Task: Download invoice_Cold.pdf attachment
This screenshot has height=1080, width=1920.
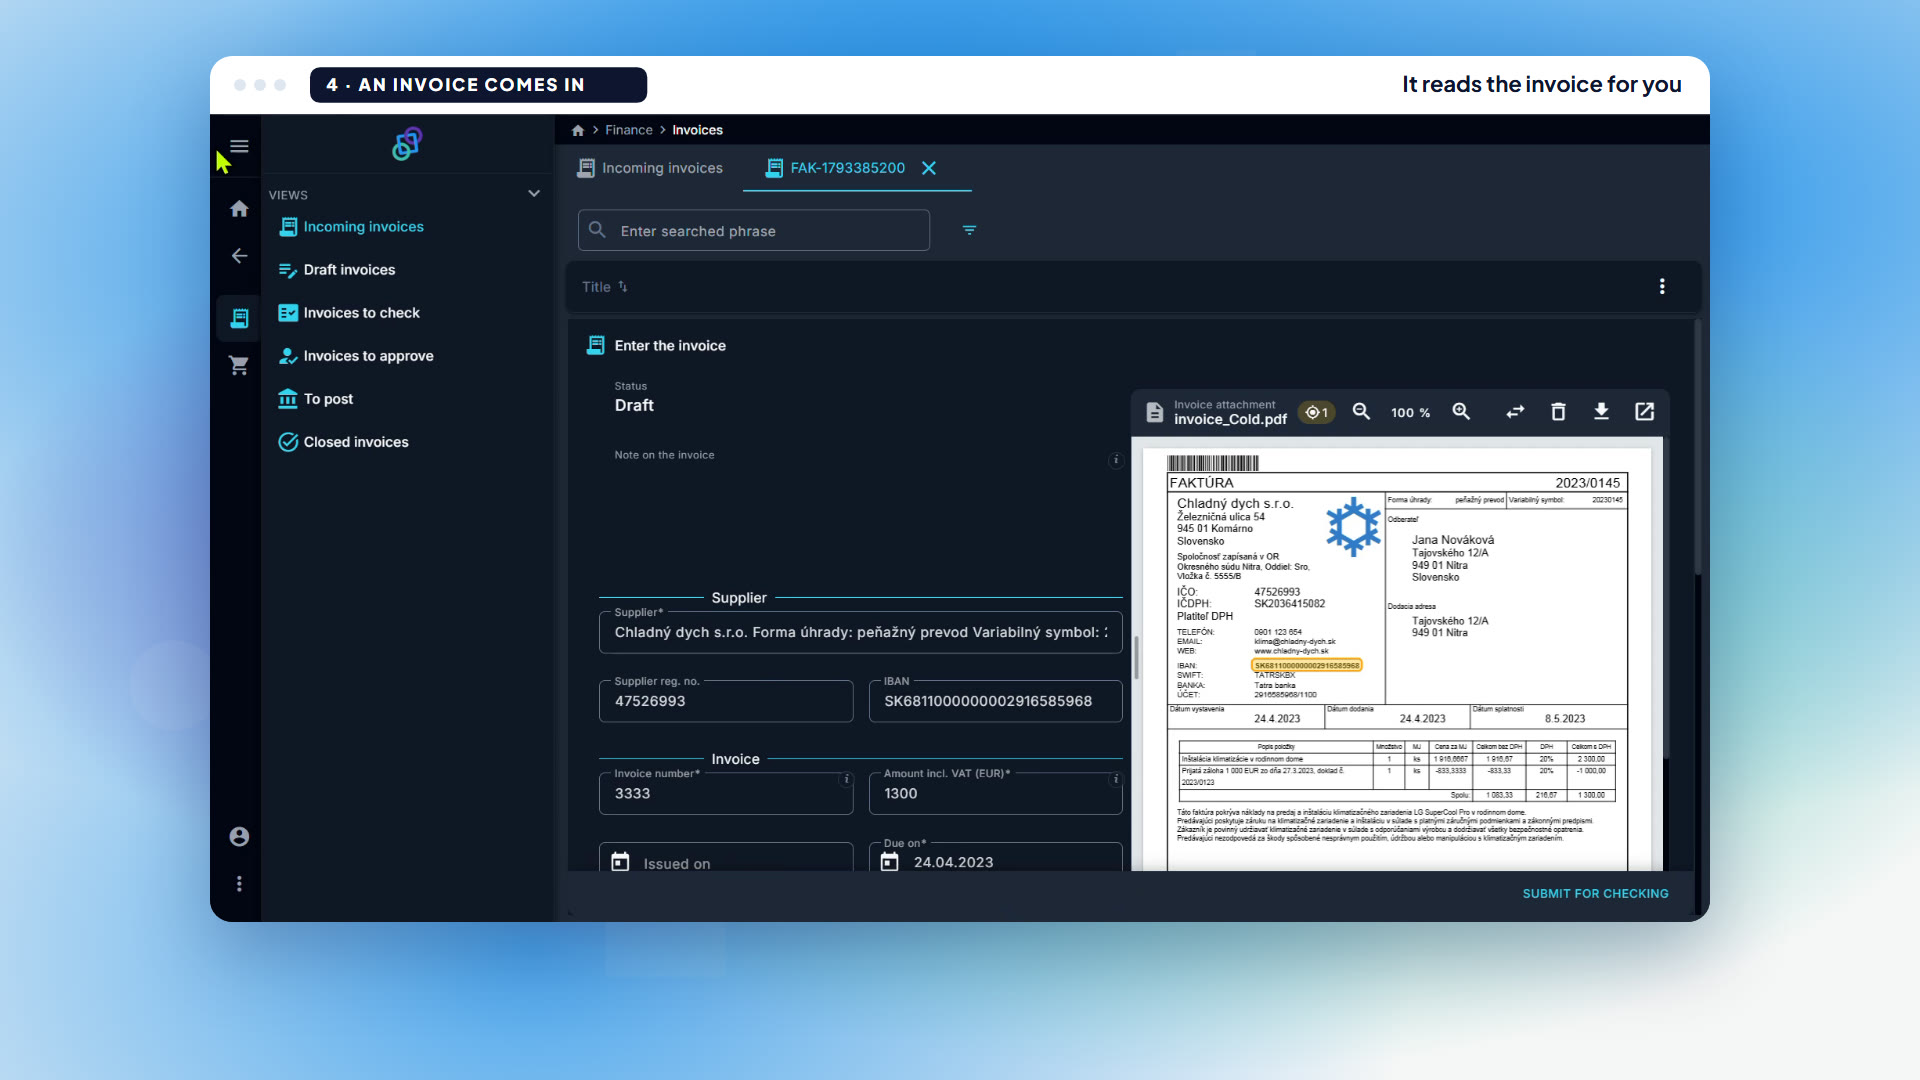Action: 1601,412
